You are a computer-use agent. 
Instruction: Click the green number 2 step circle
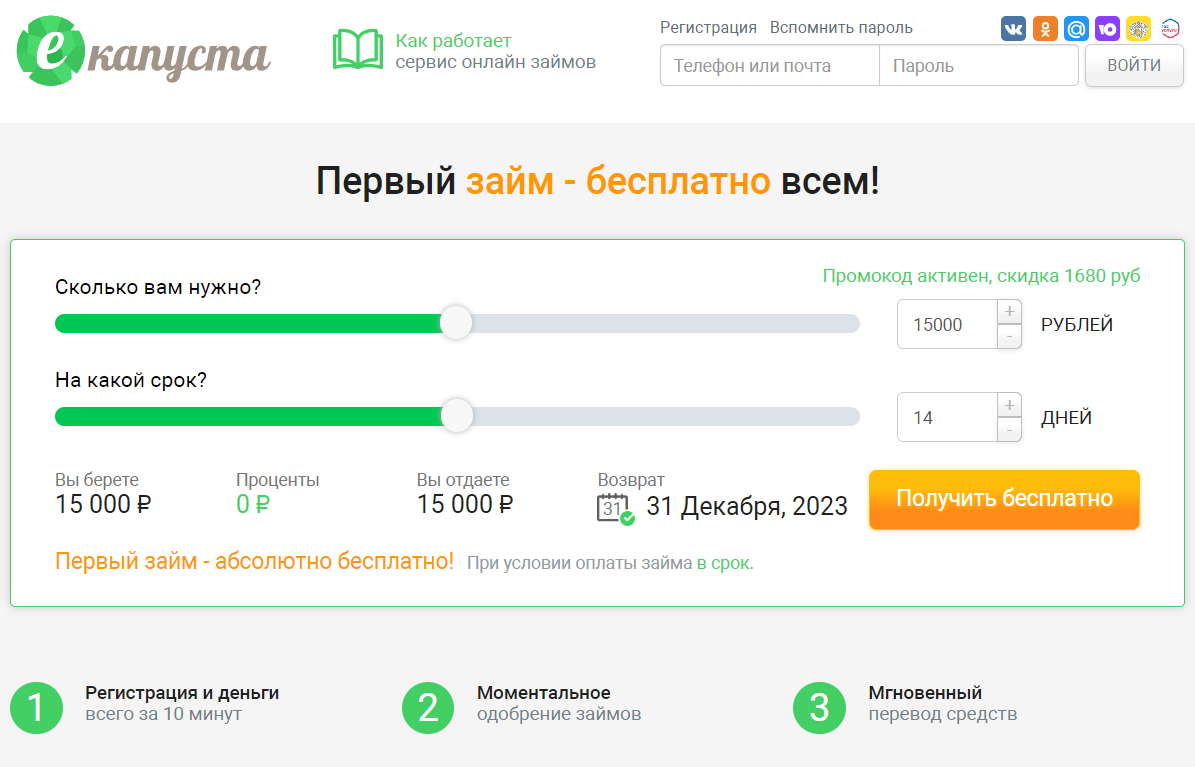click(x=428, y=708)
